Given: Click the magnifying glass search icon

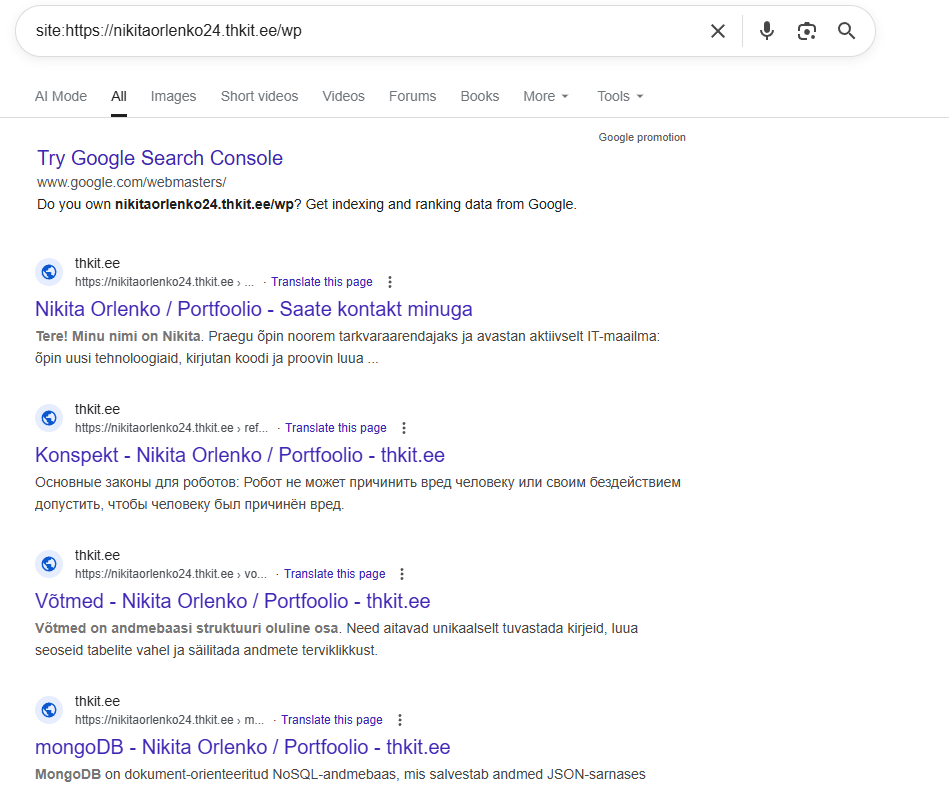Looking at the screenshot, I should [847, 31].
